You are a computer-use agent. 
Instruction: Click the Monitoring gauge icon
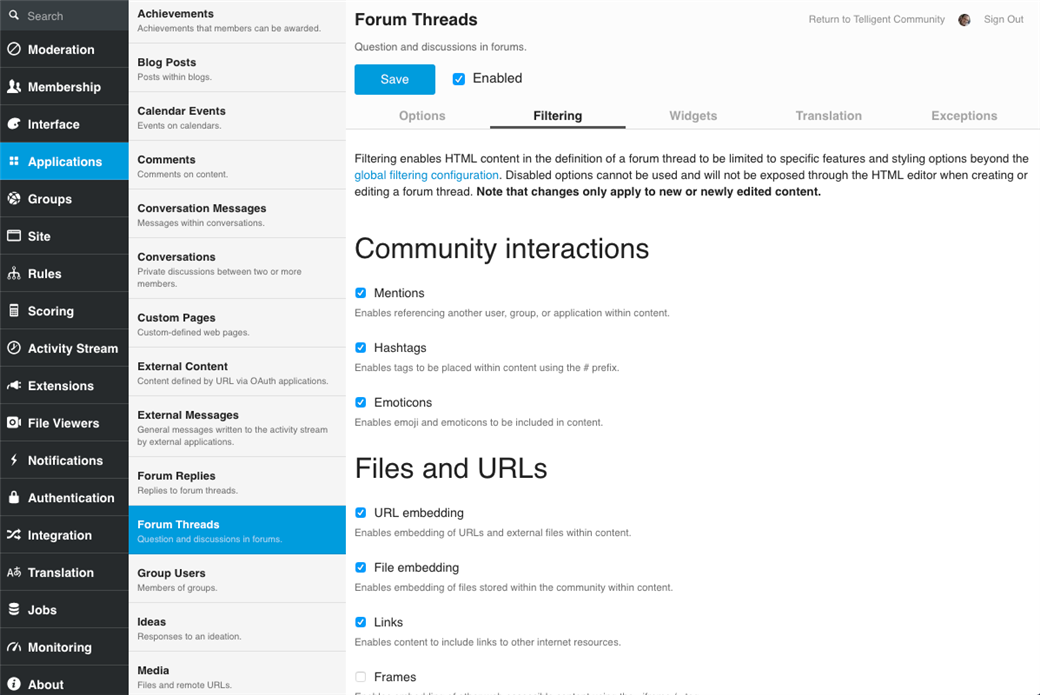tap(14, 647)
